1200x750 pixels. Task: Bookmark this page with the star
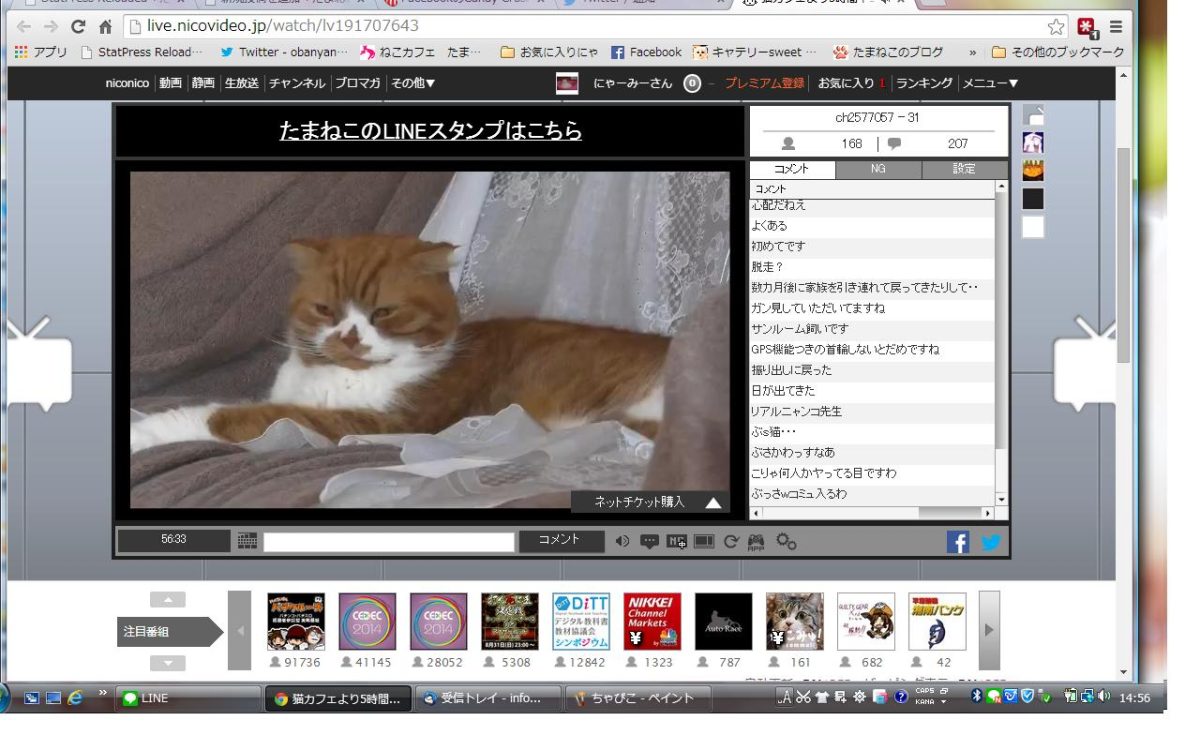1056,27
